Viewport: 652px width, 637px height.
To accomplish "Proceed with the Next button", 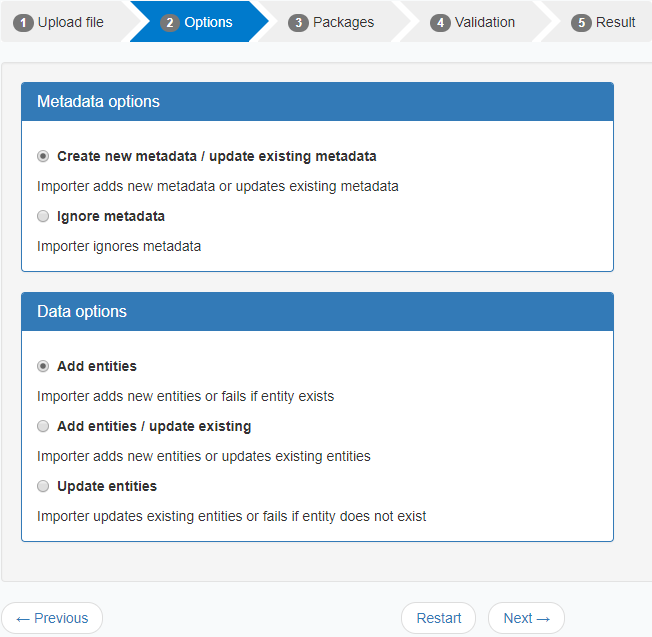I will [526, 618].
